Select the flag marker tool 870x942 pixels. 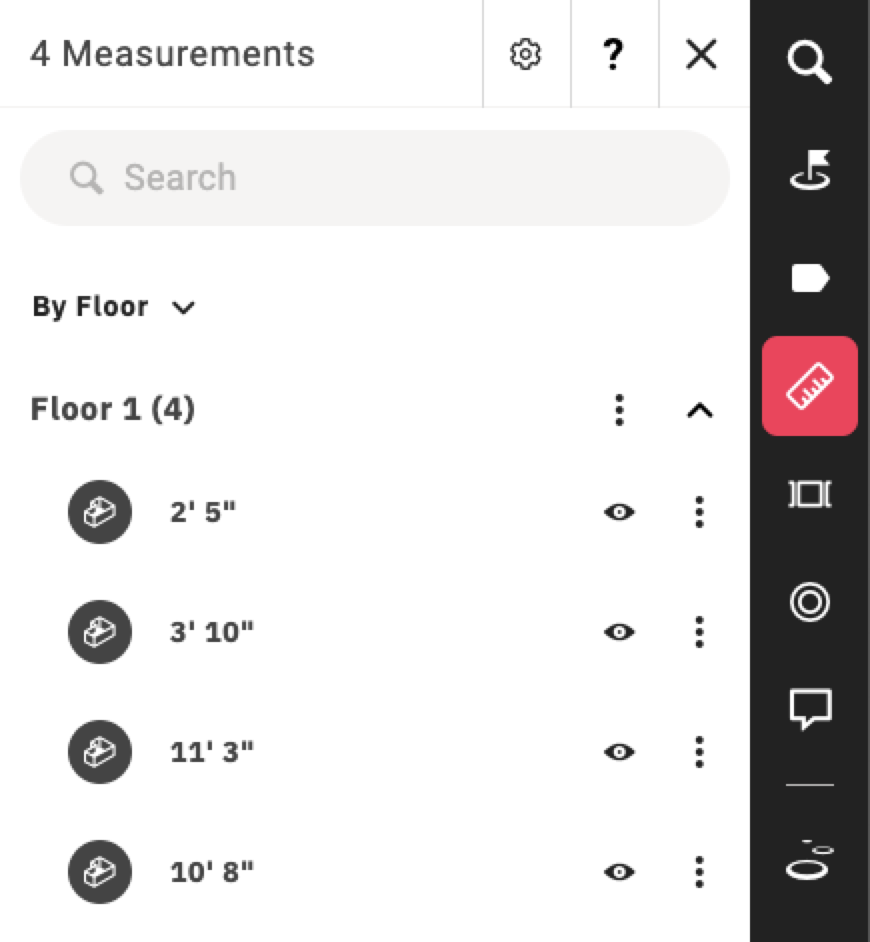[810, 169]
